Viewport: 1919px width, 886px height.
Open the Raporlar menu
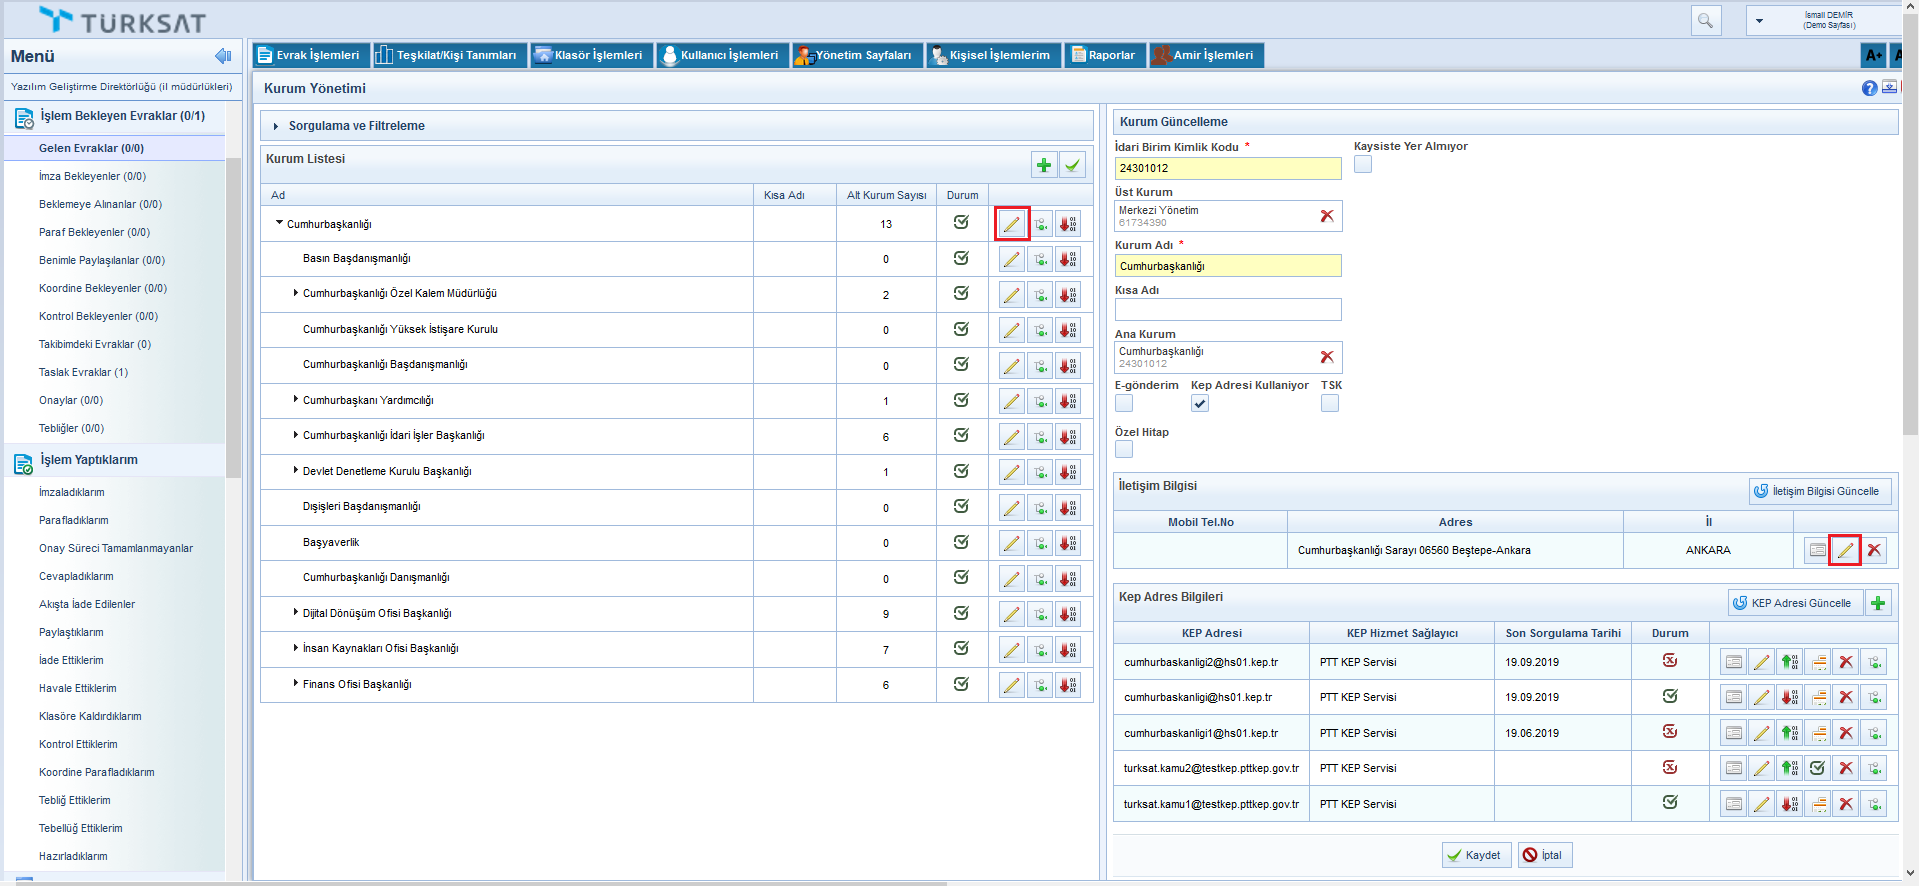click(x=1104, y=55)
